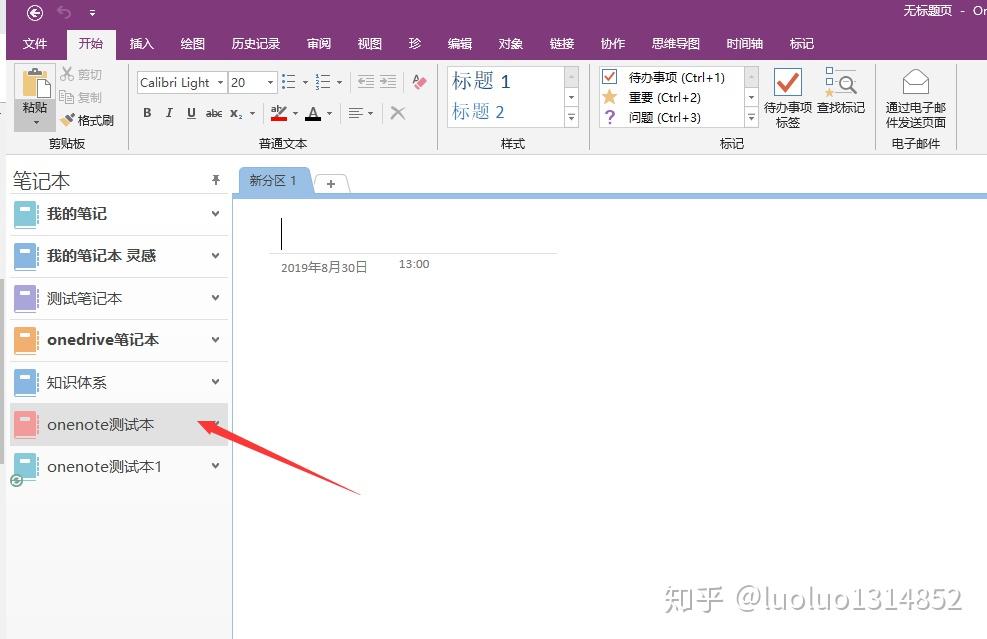Image resolution: width=987 pixels, height=639 pixels.
Task: Click the 2019年8月30日 page date
Action: coord(324,268)
